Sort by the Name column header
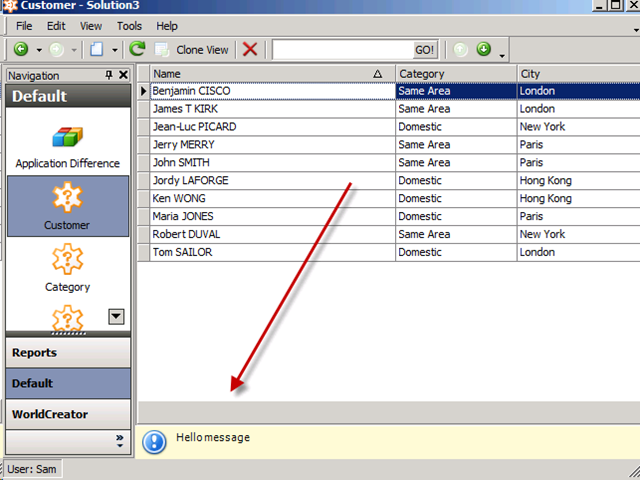This screenshot has width=640, height=480. [272, 74]
